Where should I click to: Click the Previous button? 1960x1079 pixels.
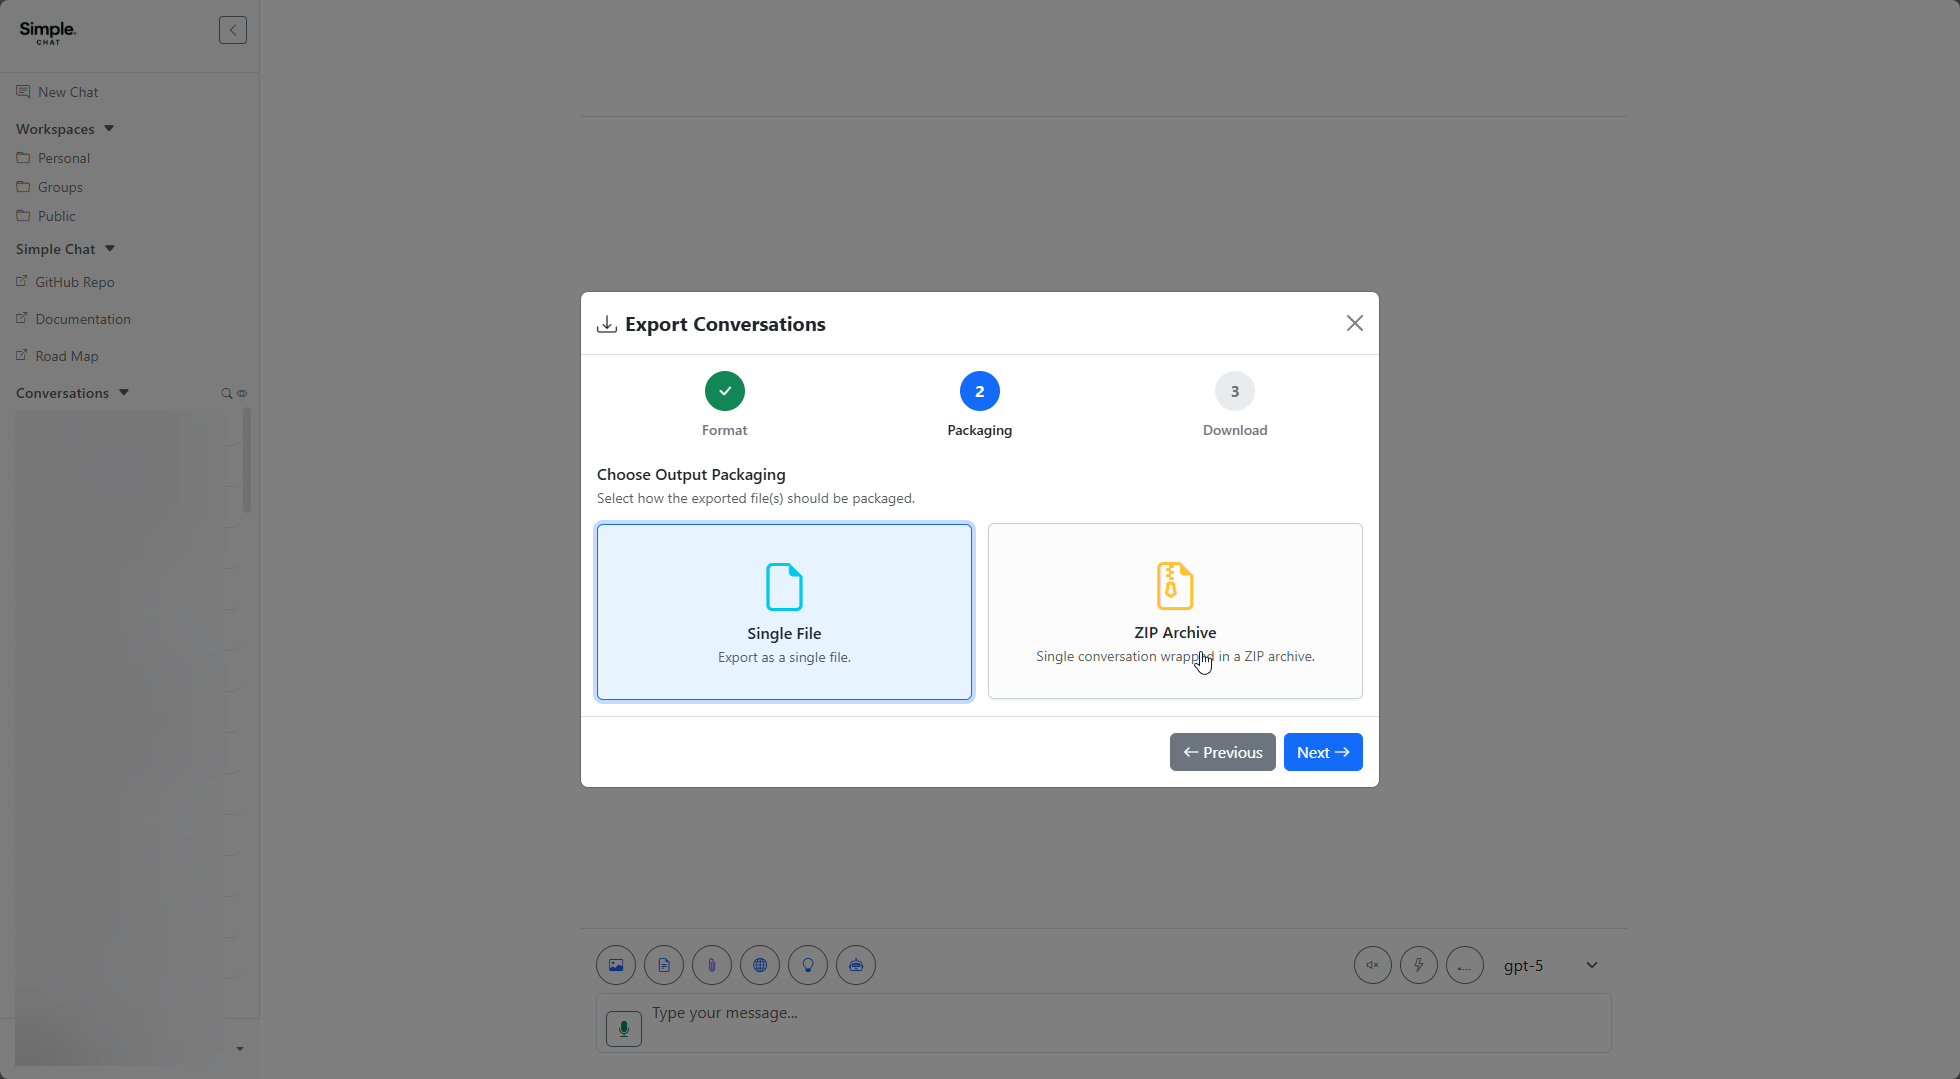[x=1222, y=752]
